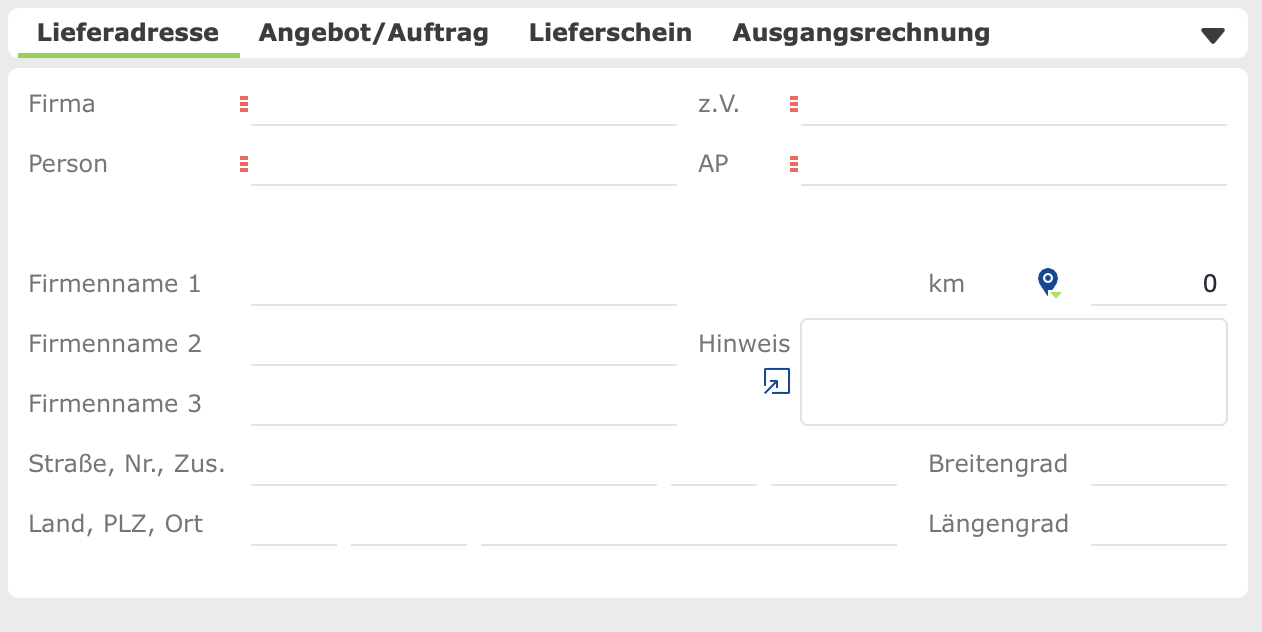The height and width of the screenshot is (632, 1262).
Task: Switch to the Angebot/Auftrag tab
Action: 374,33
